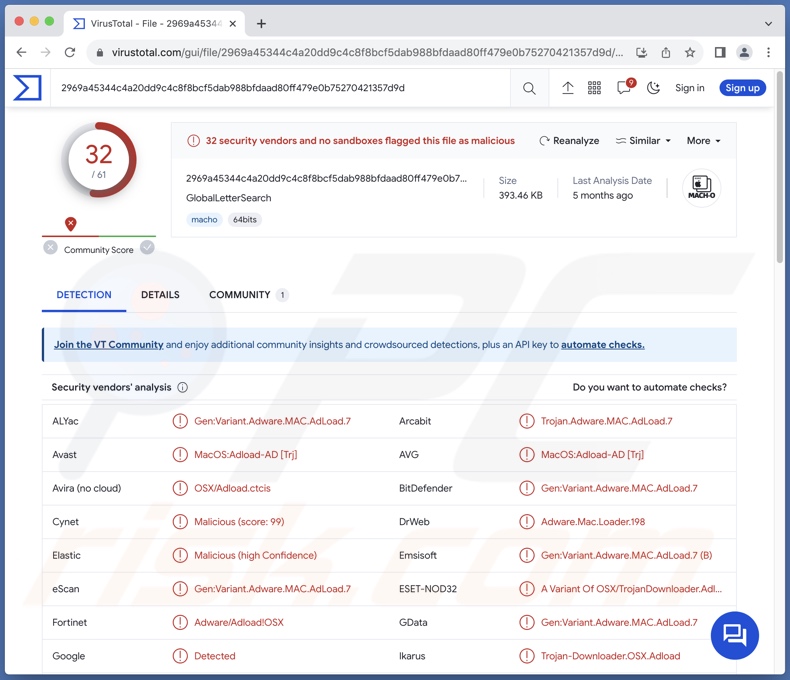Click the 64bits tag
The width and height of the screenshot is (790, 680).
[245, 220]
